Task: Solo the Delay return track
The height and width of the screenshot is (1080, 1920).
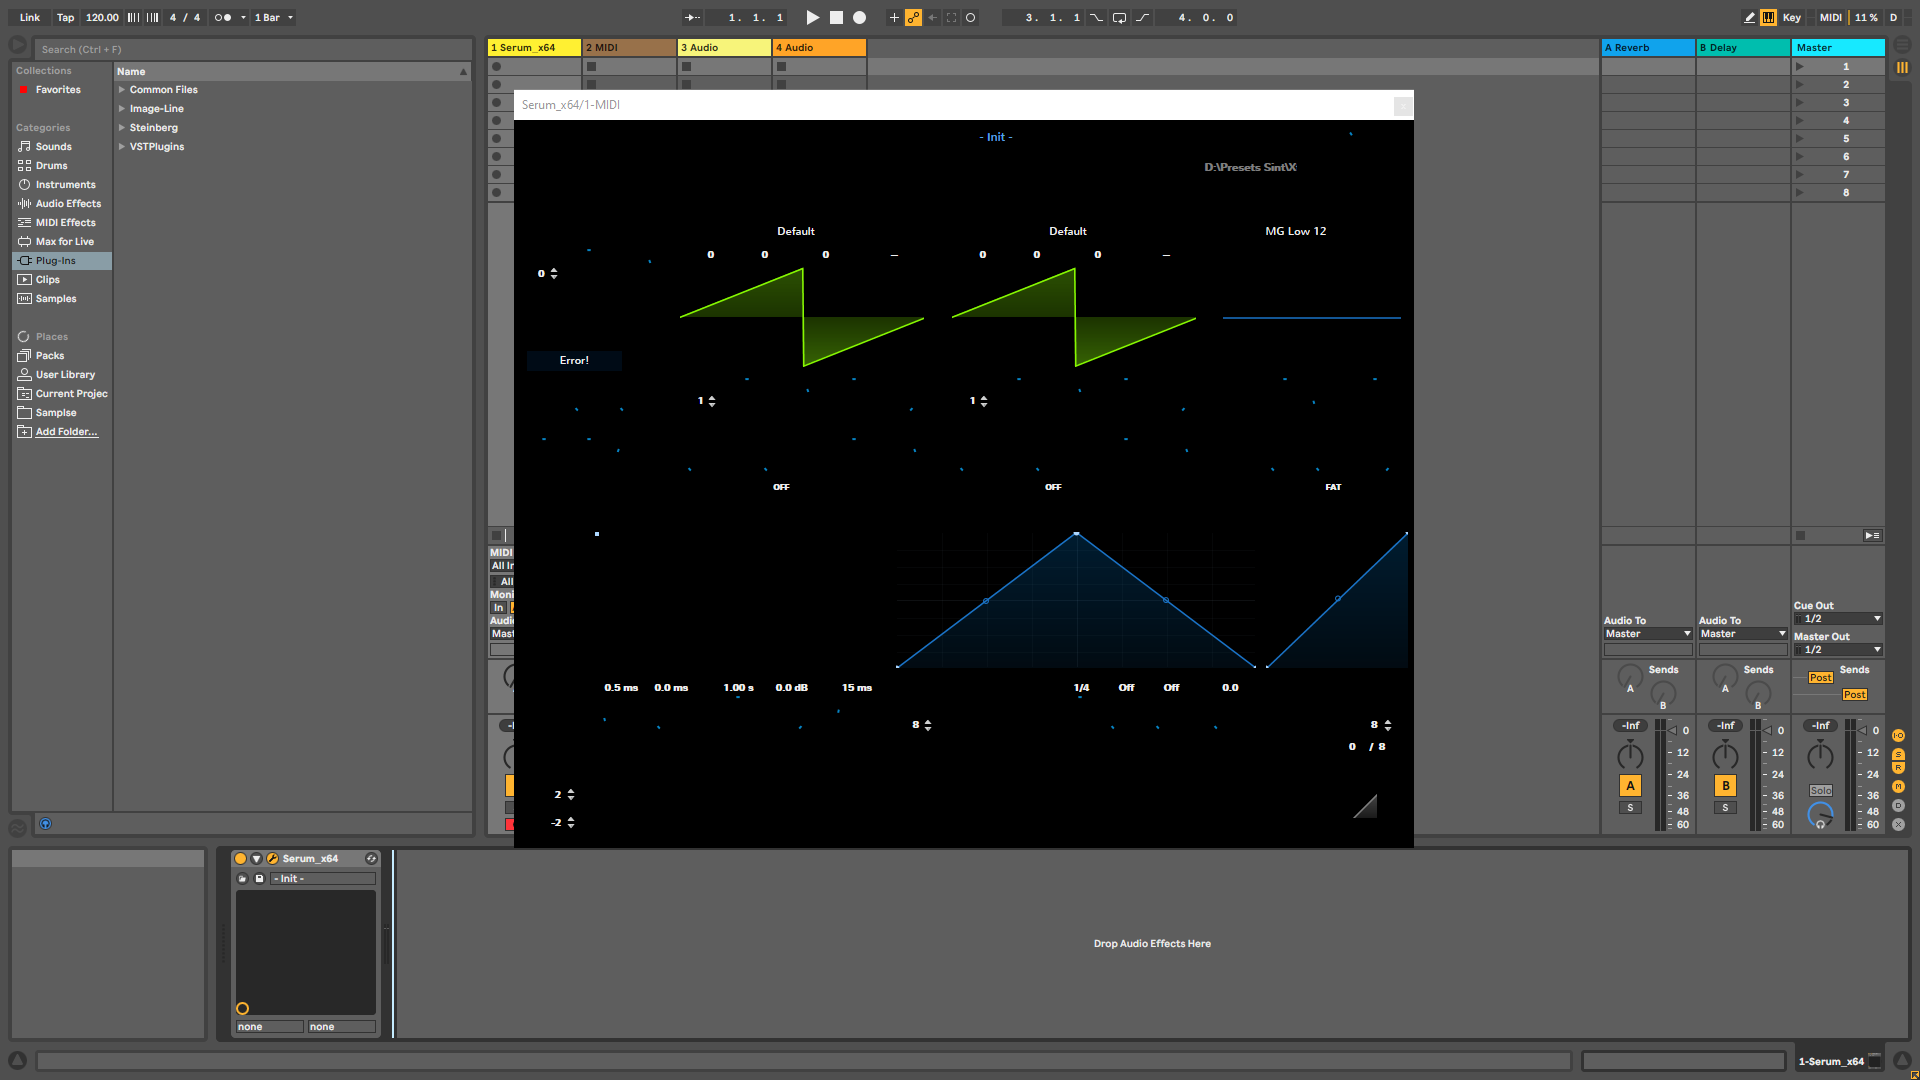Action: point(1725,808)
